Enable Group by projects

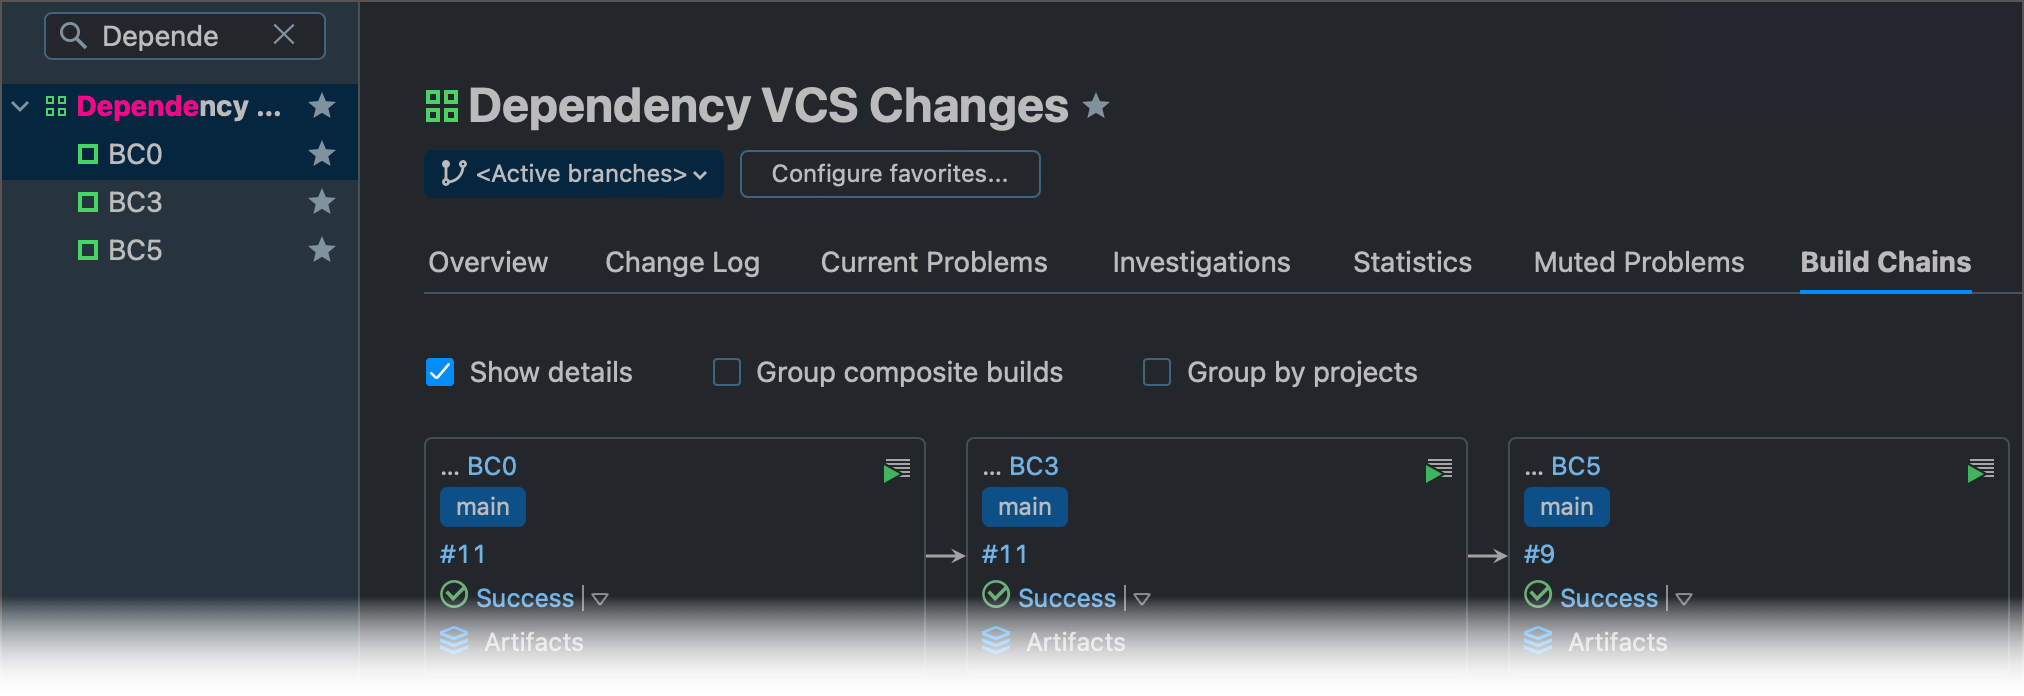[x=1156, y=371]
